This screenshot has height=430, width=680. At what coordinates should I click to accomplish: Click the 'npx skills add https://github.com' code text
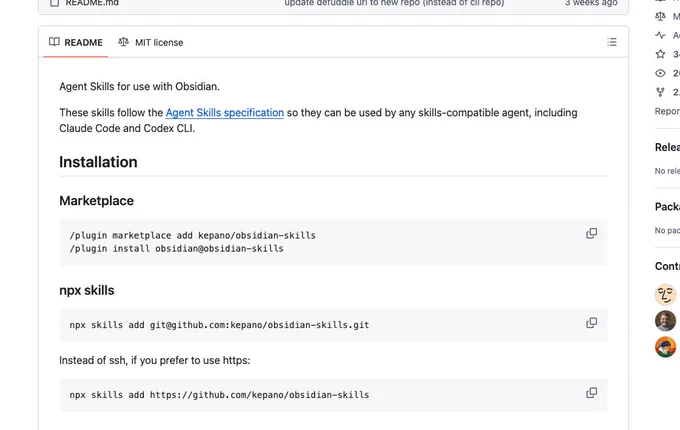point(219,395)
